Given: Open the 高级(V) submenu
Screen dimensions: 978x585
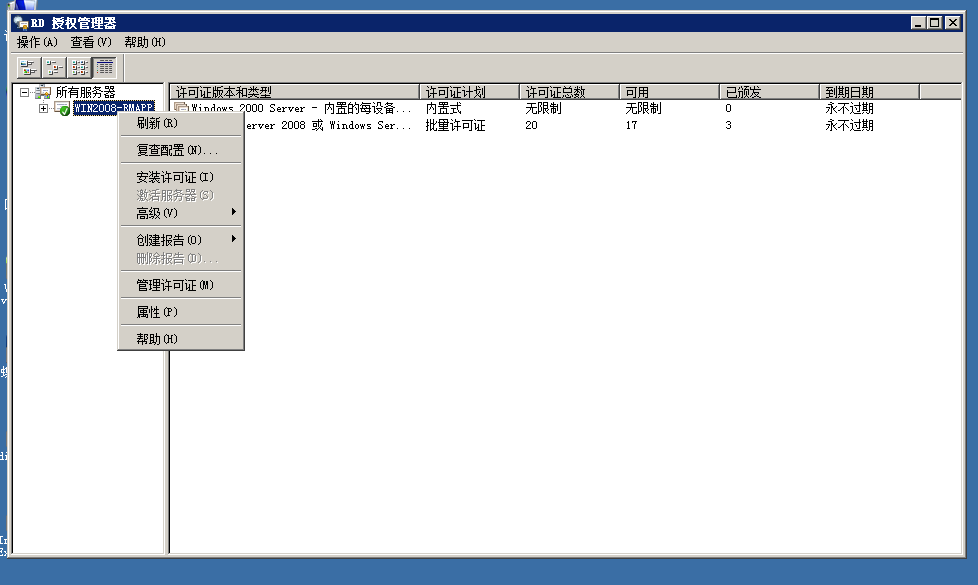Looking at the screenshot, I should pos(181,213).
